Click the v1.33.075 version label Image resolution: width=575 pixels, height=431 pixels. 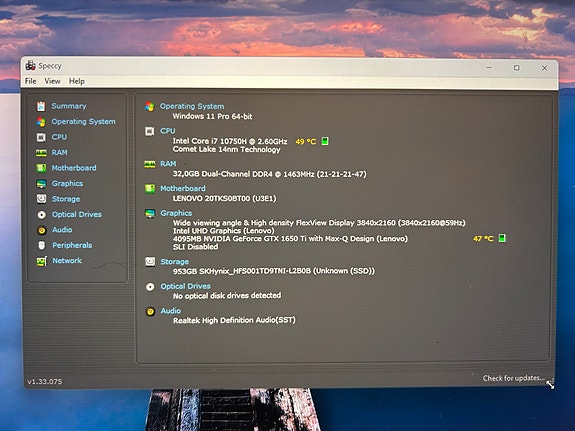click(x=45, y=381)
